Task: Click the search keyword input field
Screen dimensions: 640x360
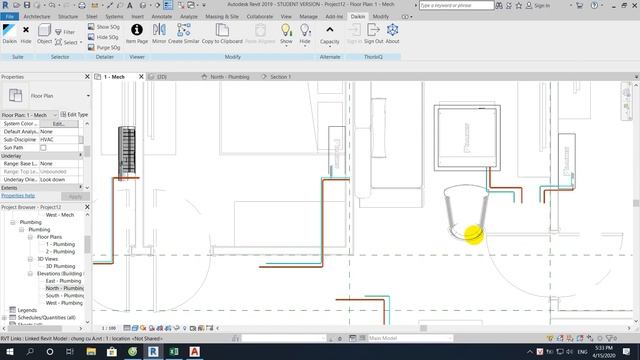Action: coord(456,5)
